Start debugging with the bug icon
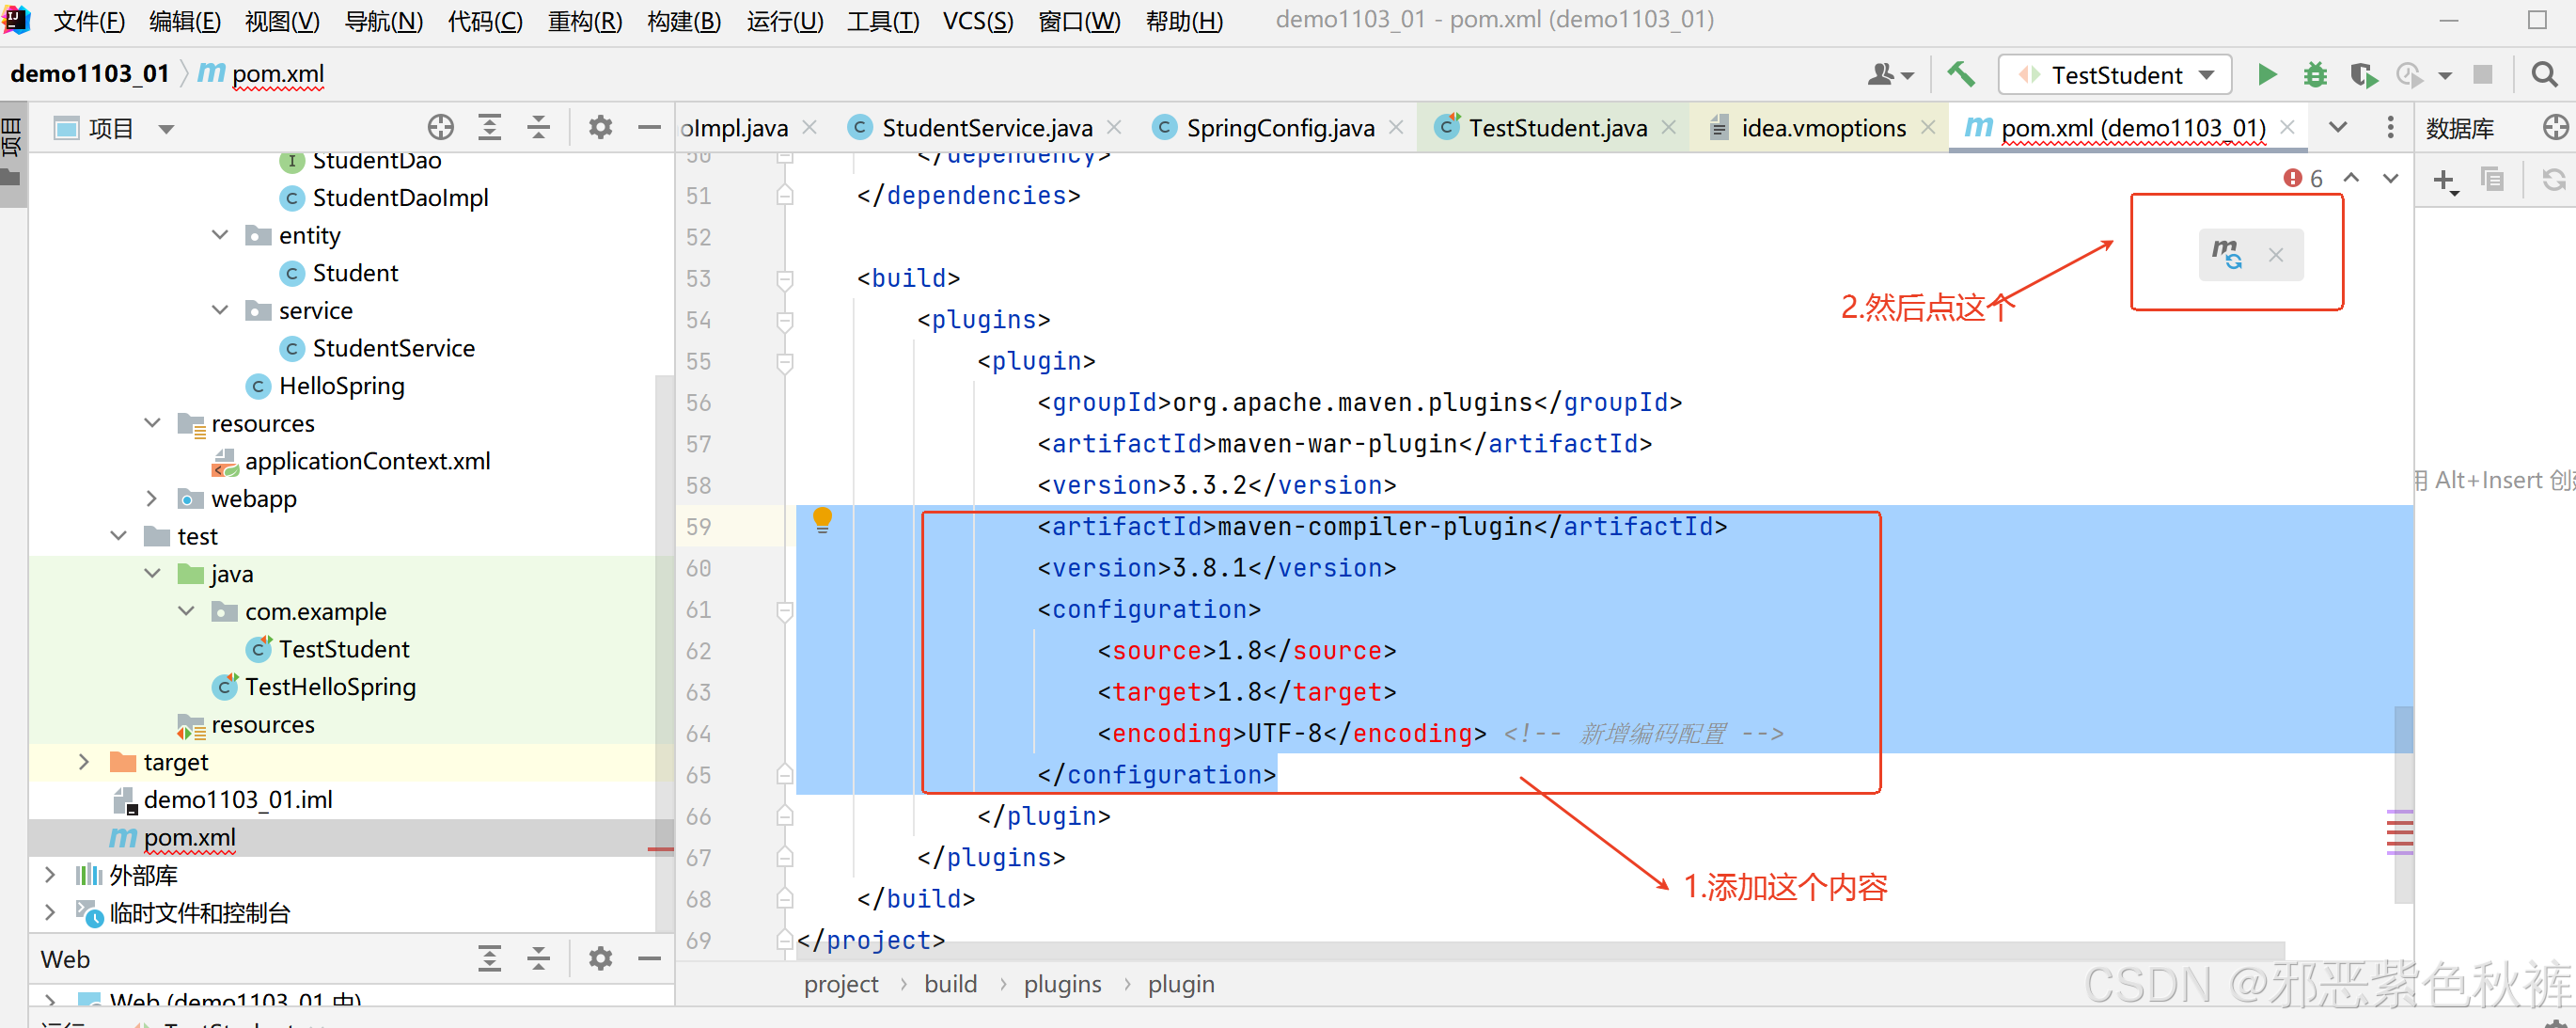2576x1028 pixels. click(x=2315, y=75)
